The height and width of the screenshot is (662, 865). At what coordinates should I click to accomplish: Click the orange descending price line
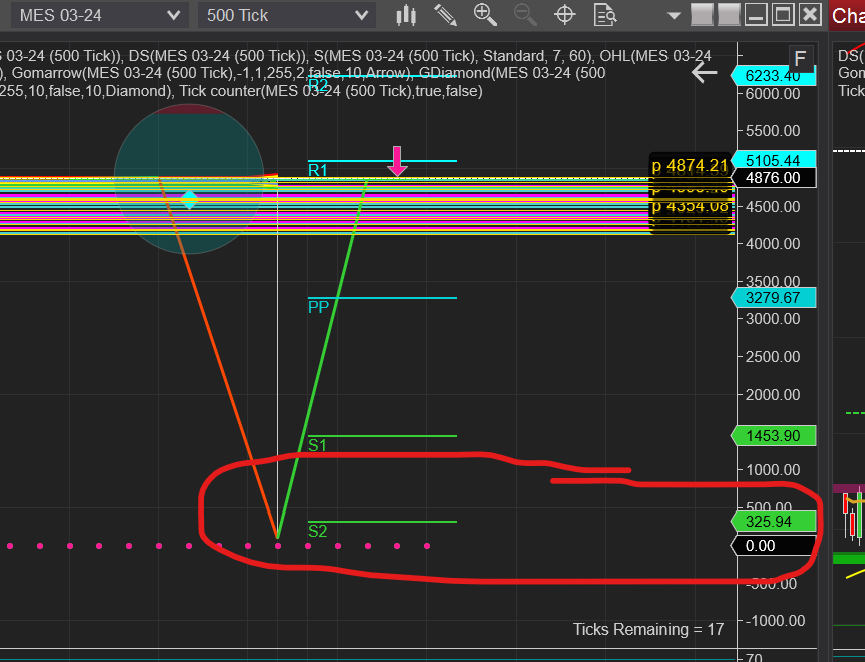218,359
